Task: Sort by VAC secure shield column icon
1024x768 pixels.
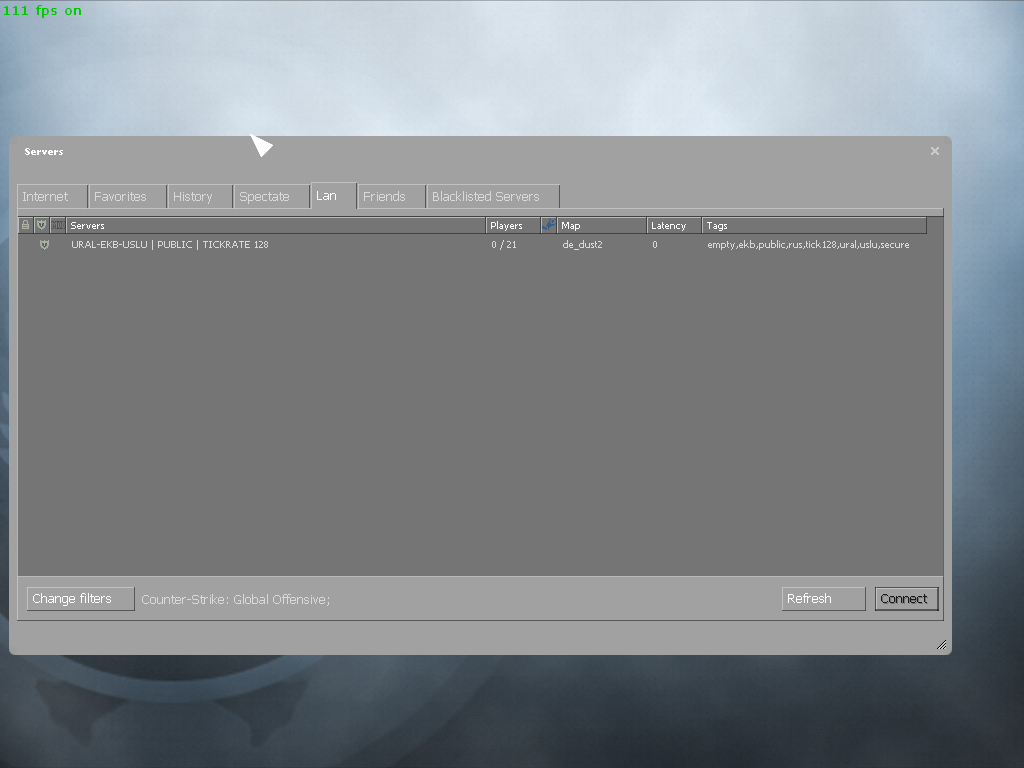Action: (x=41, y=225)
